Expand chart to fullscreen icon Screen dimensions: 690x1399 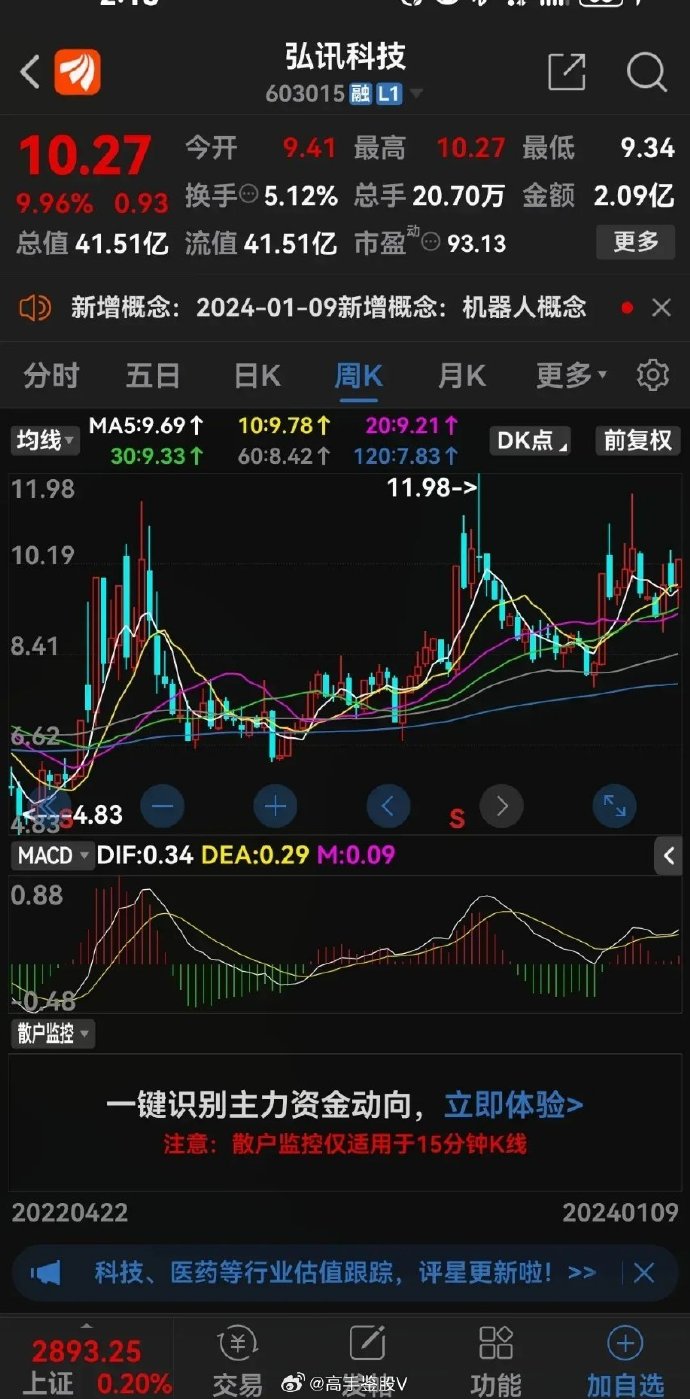(x=615, y=806)
